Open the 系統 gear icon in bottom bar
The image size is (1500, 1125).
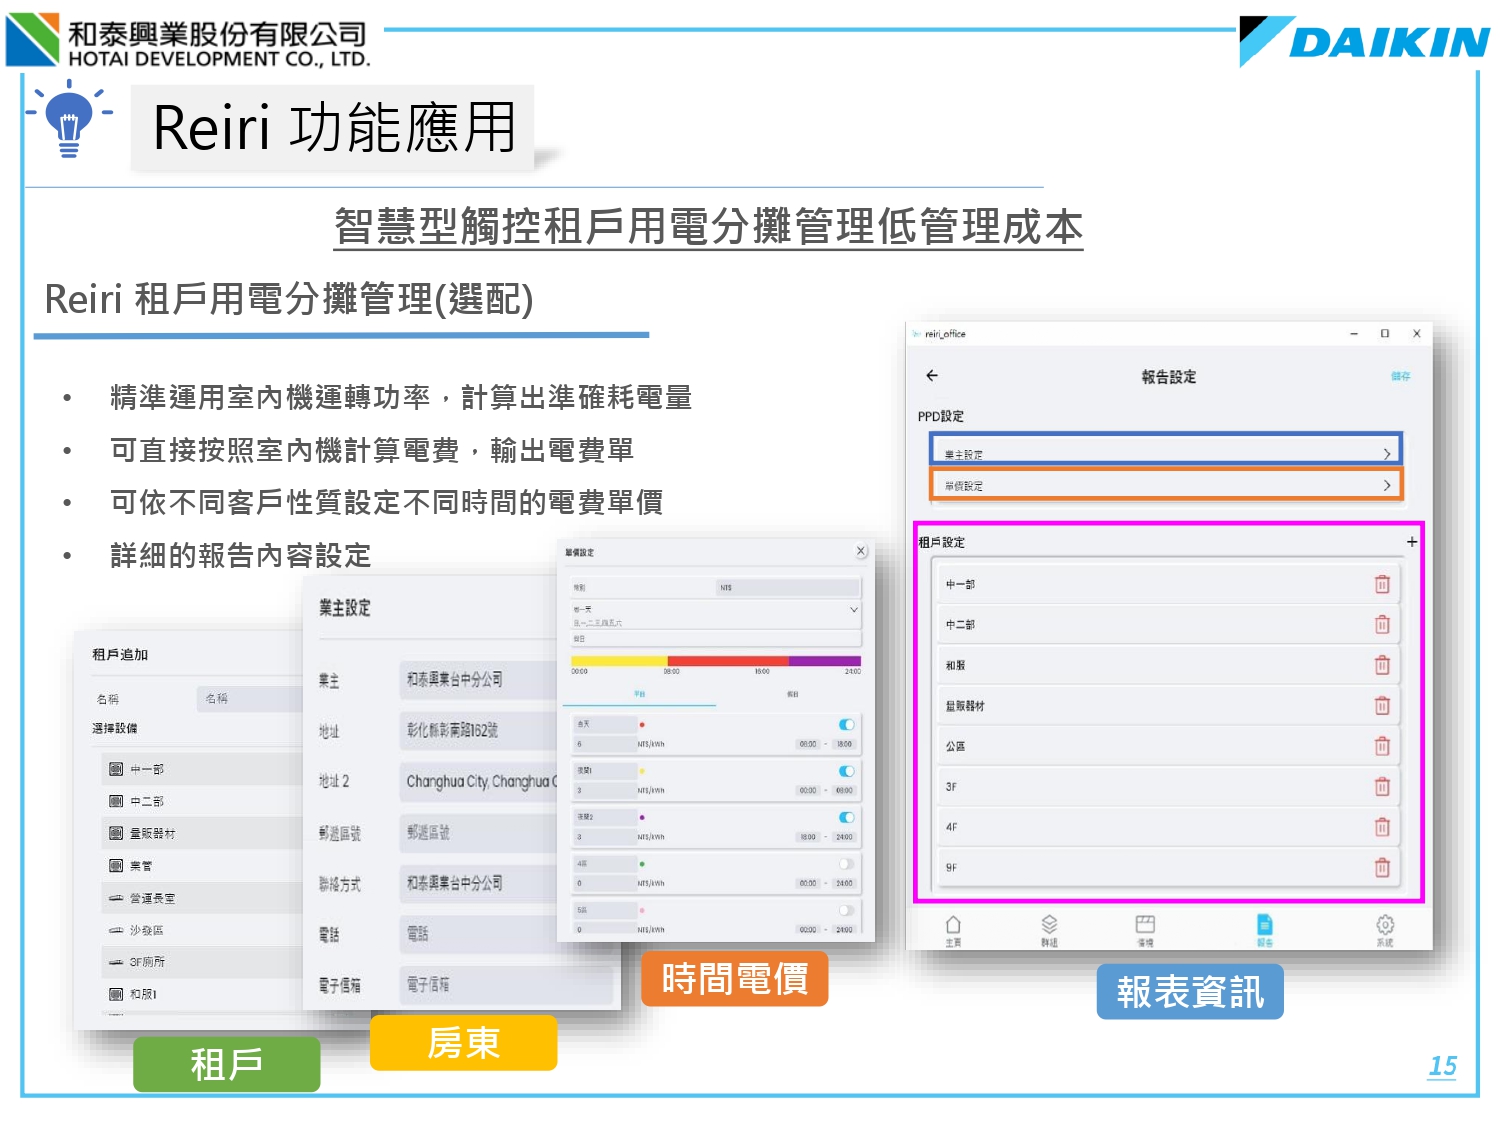(x=1384, y=928)
